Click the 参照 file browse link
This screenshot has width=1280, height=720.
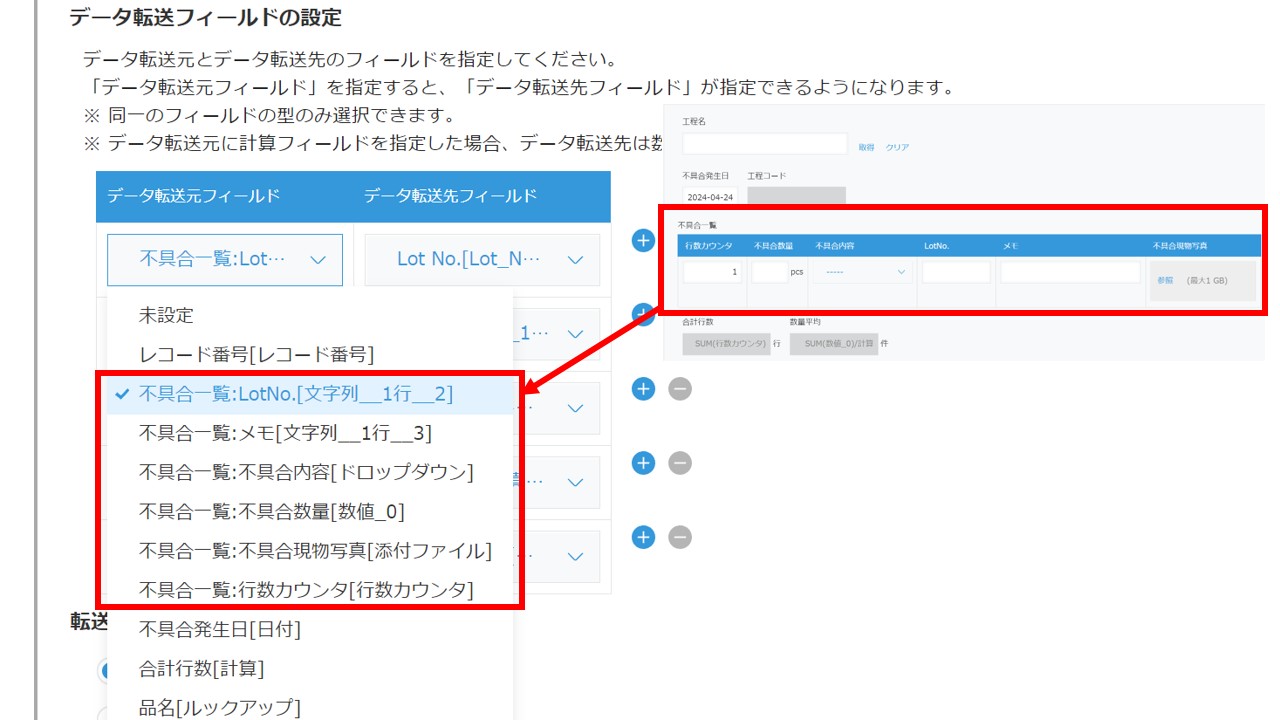point(1165,281)
